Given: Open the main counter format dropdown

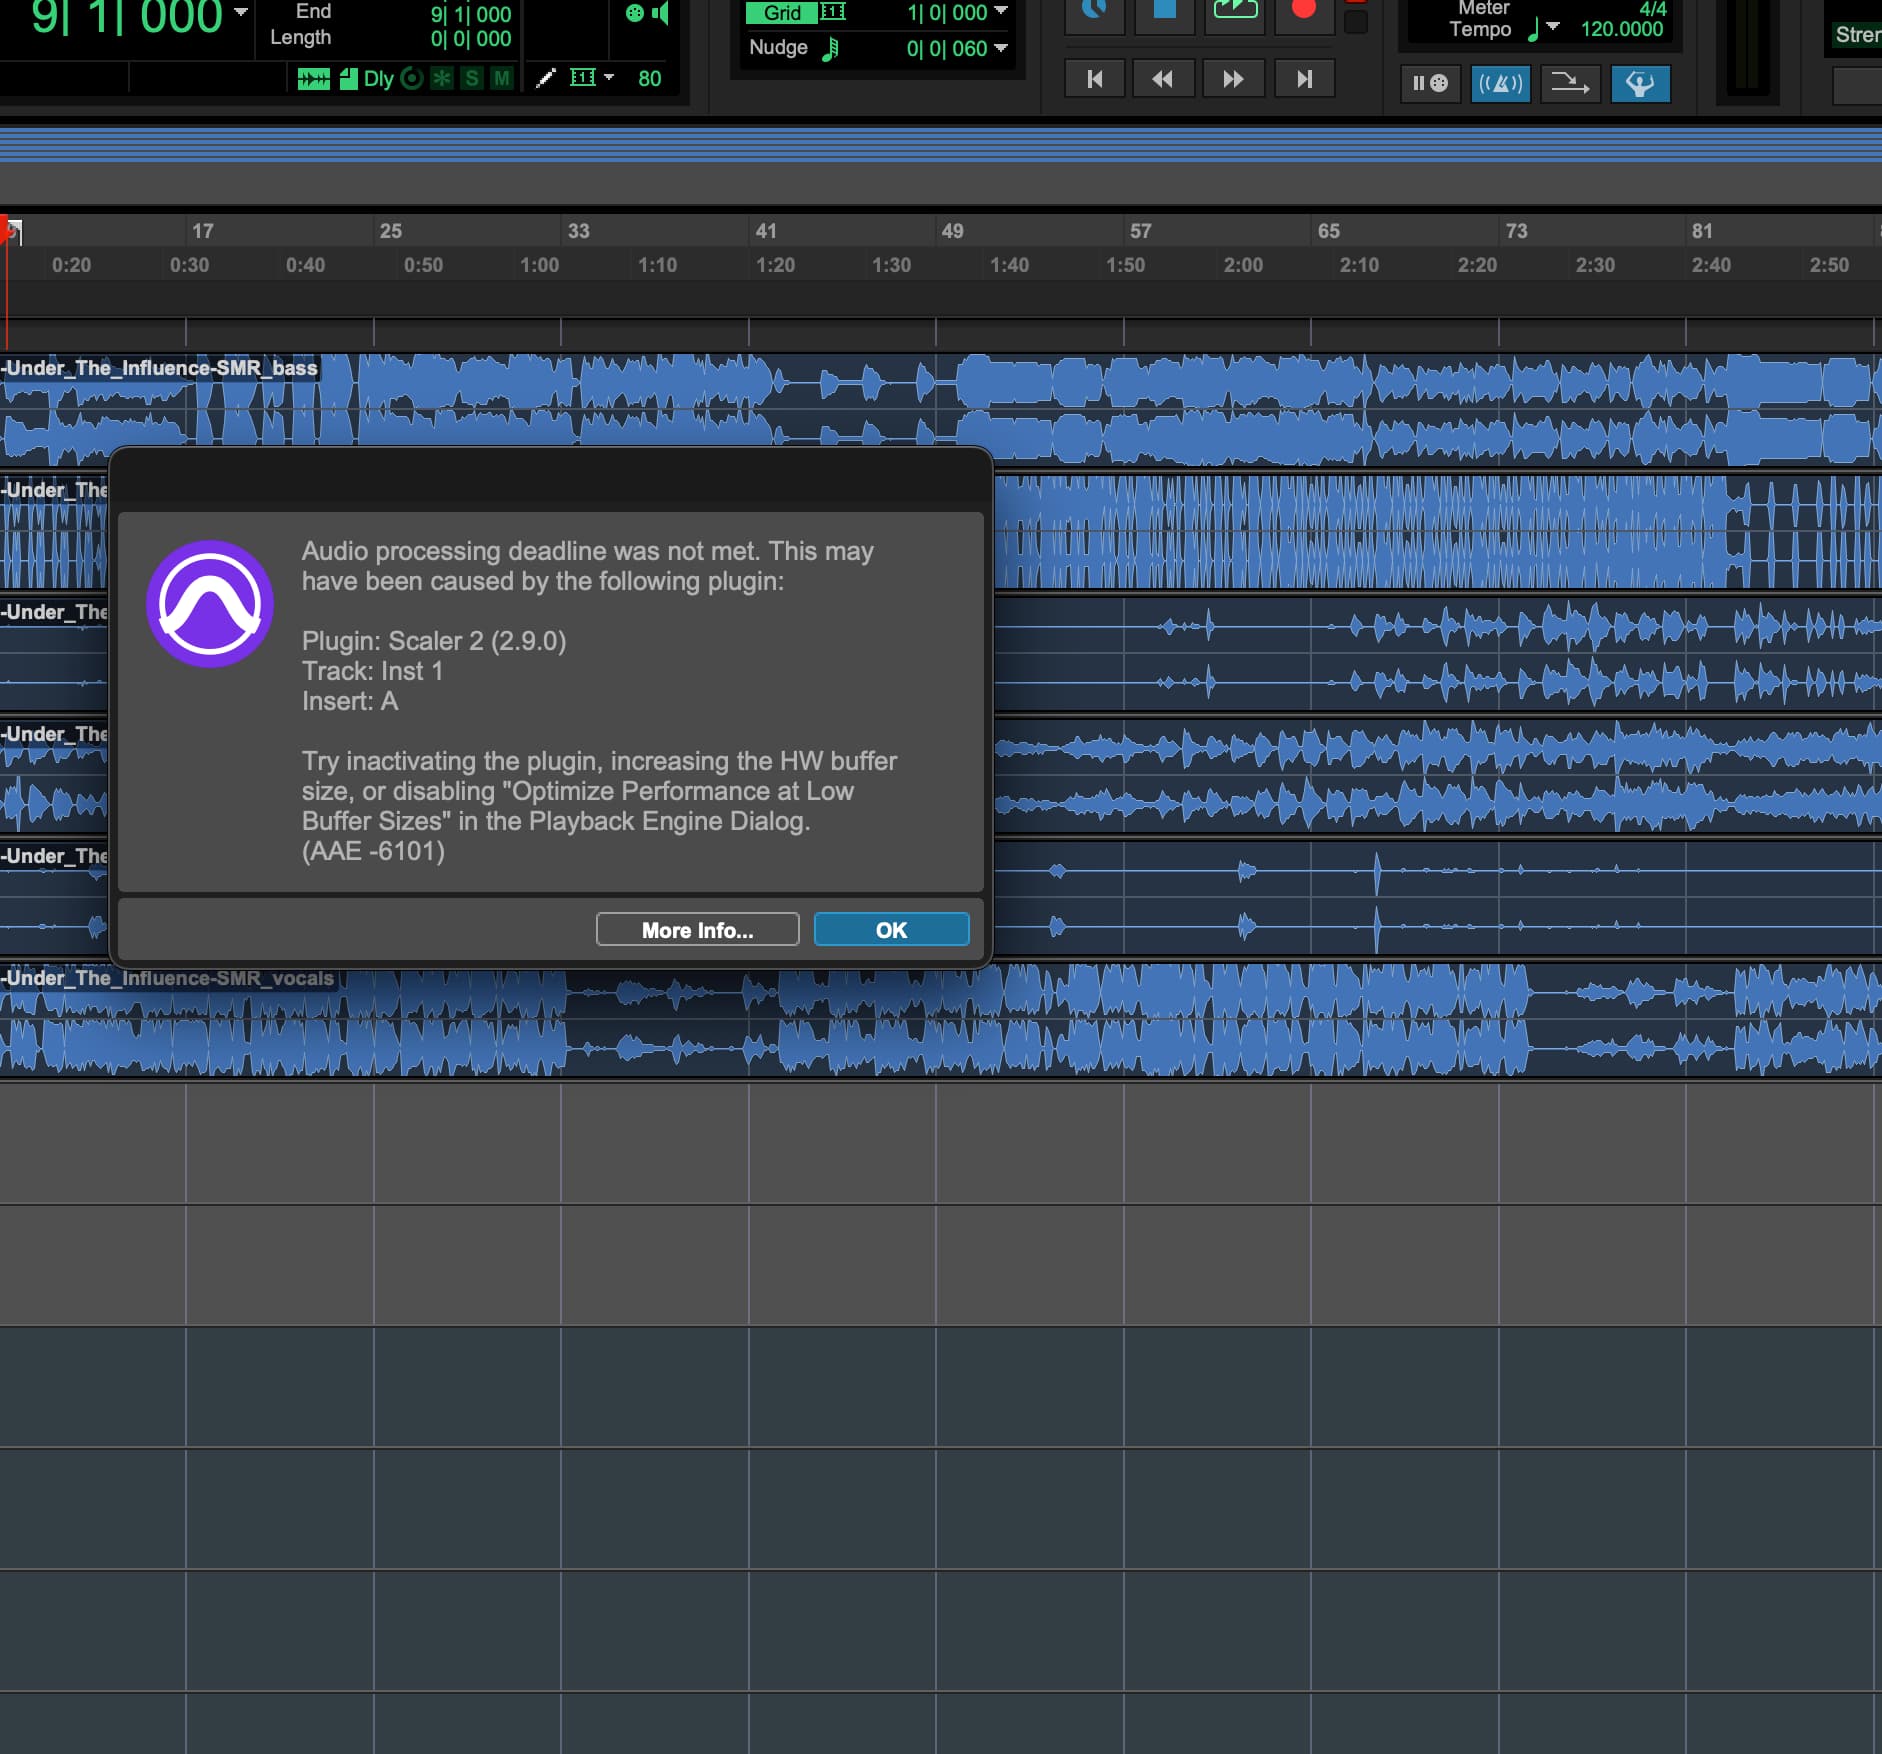Looking at the screenshot, I should [241, 12].
